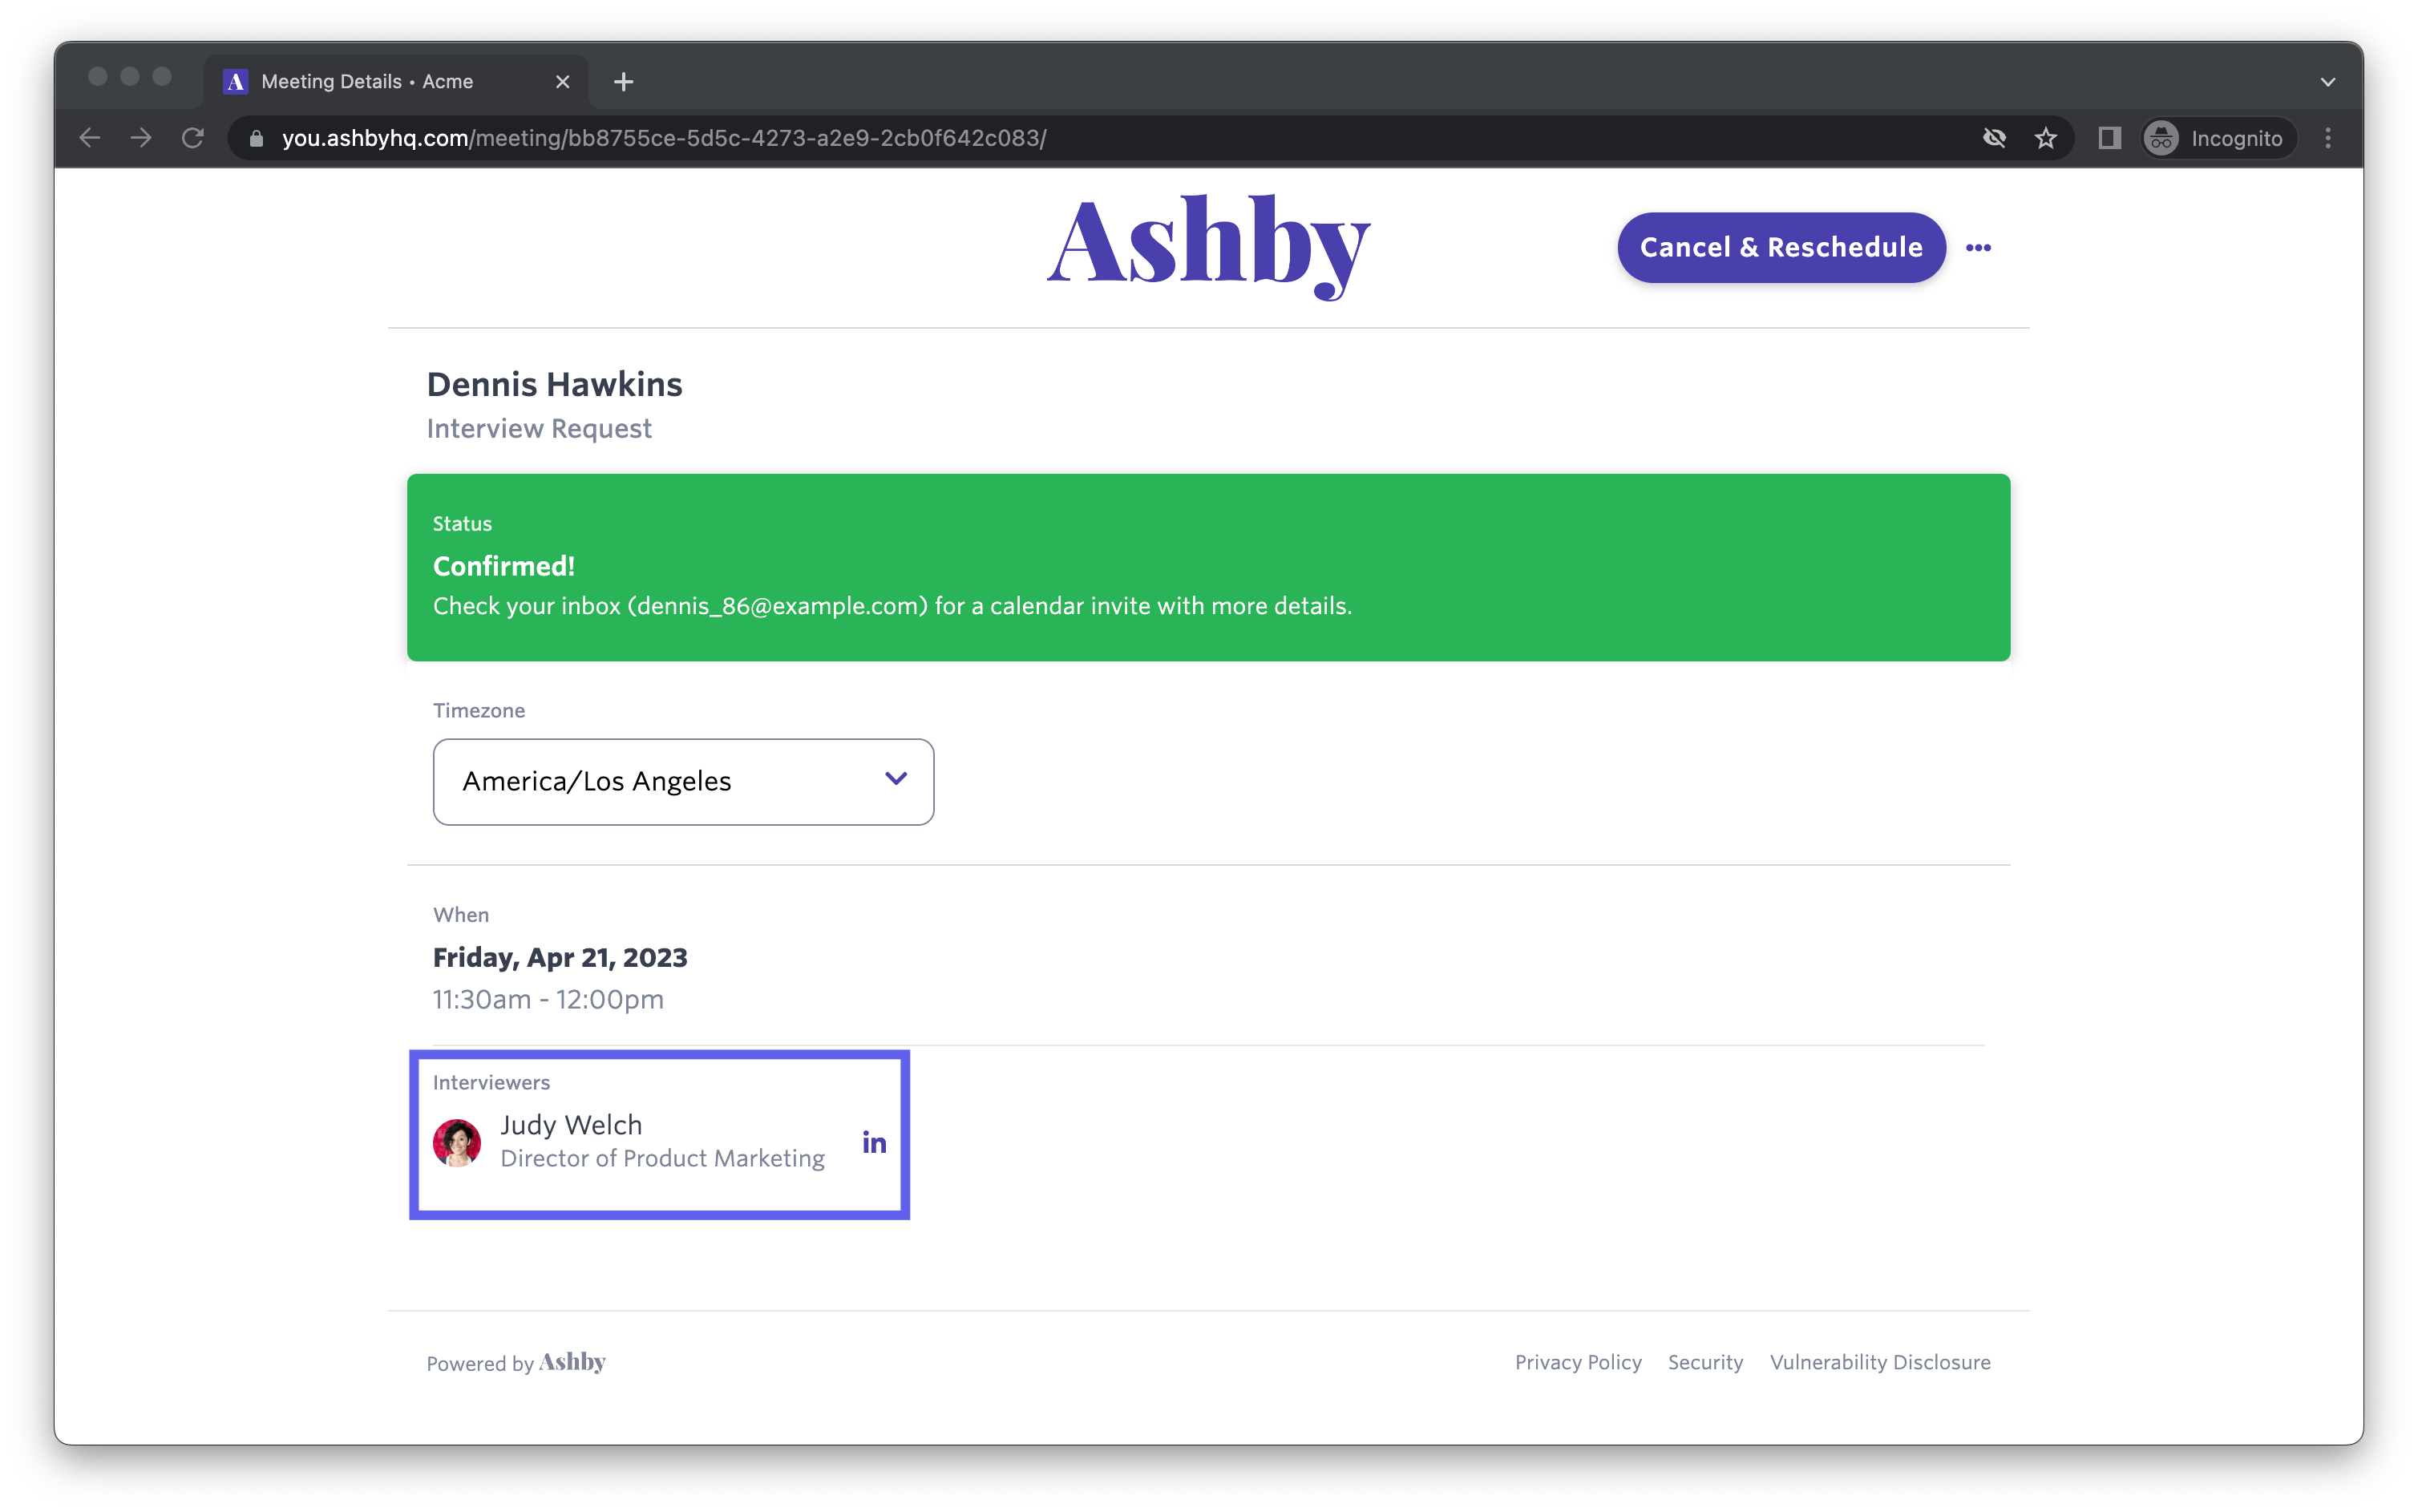Viewport: 2418px width, 1512px height.
Task: Click Cancel & Reschedule button
Action: [x=1781, y=248]
